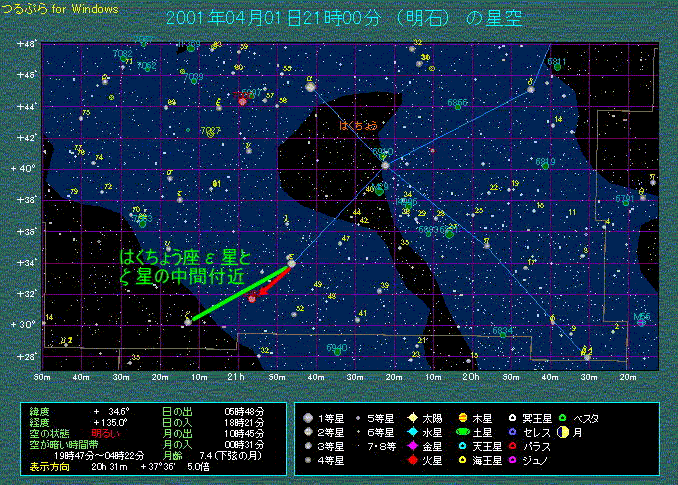The height and width of the screenshot is (485, 678).
Task: Click the Sun (太陽) legend icon
Action: tap(413, 417)
